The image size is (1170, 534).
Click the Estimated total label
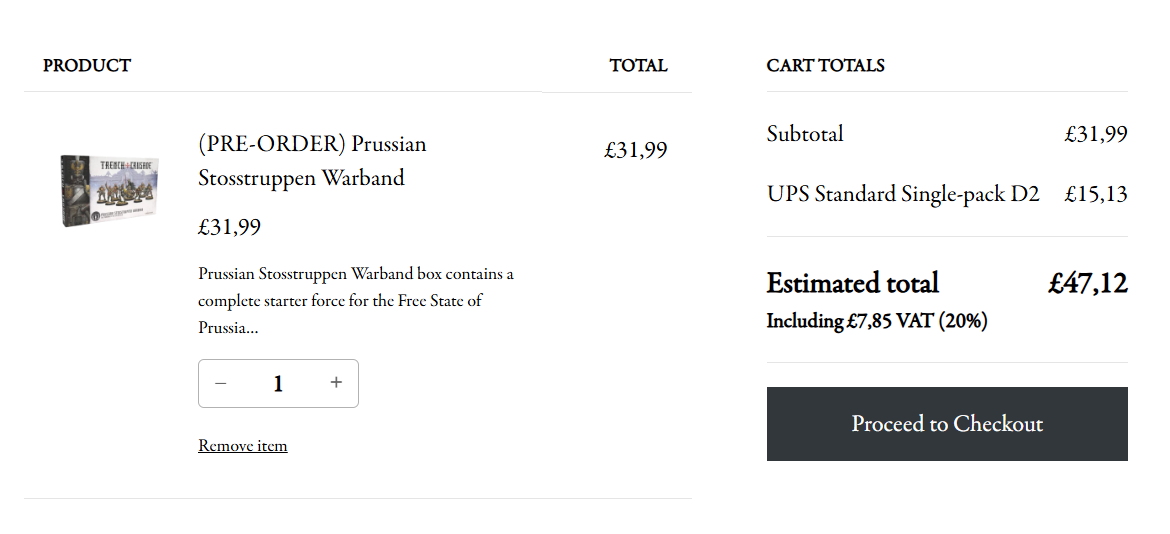tap(852, 283)
